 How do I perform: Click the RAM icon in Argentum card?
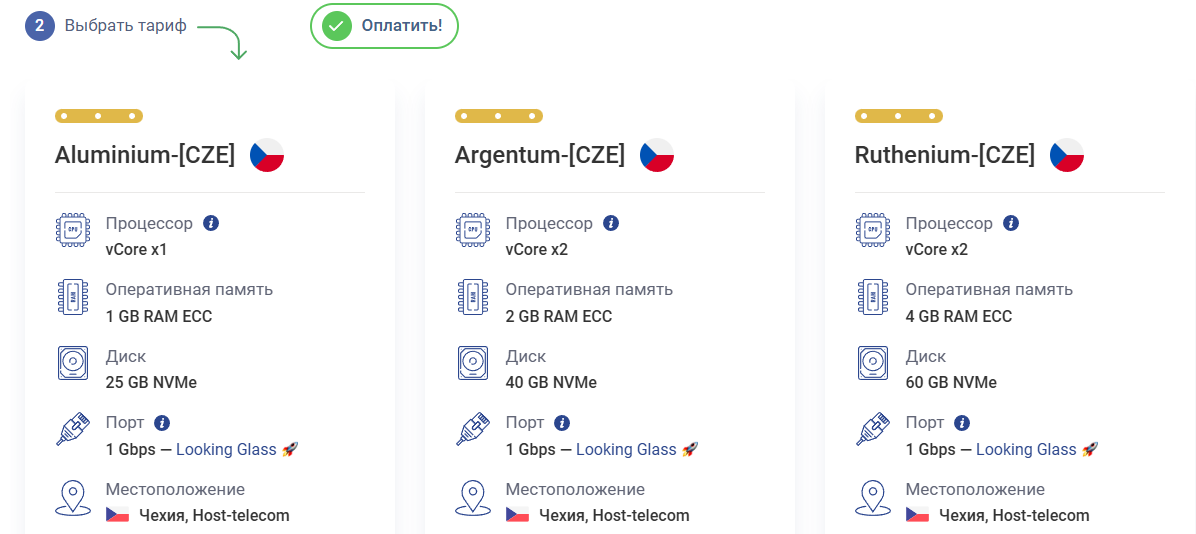(473, 297)
